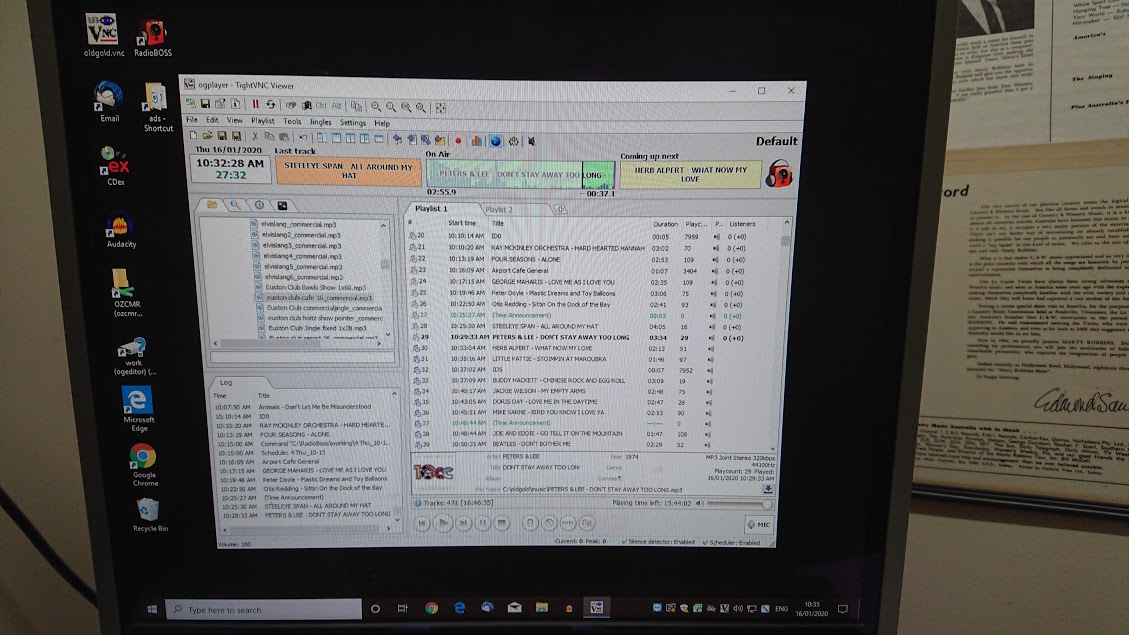Click the Play playback button
Screen dimensions: 1129x635
tap(443, 523)
